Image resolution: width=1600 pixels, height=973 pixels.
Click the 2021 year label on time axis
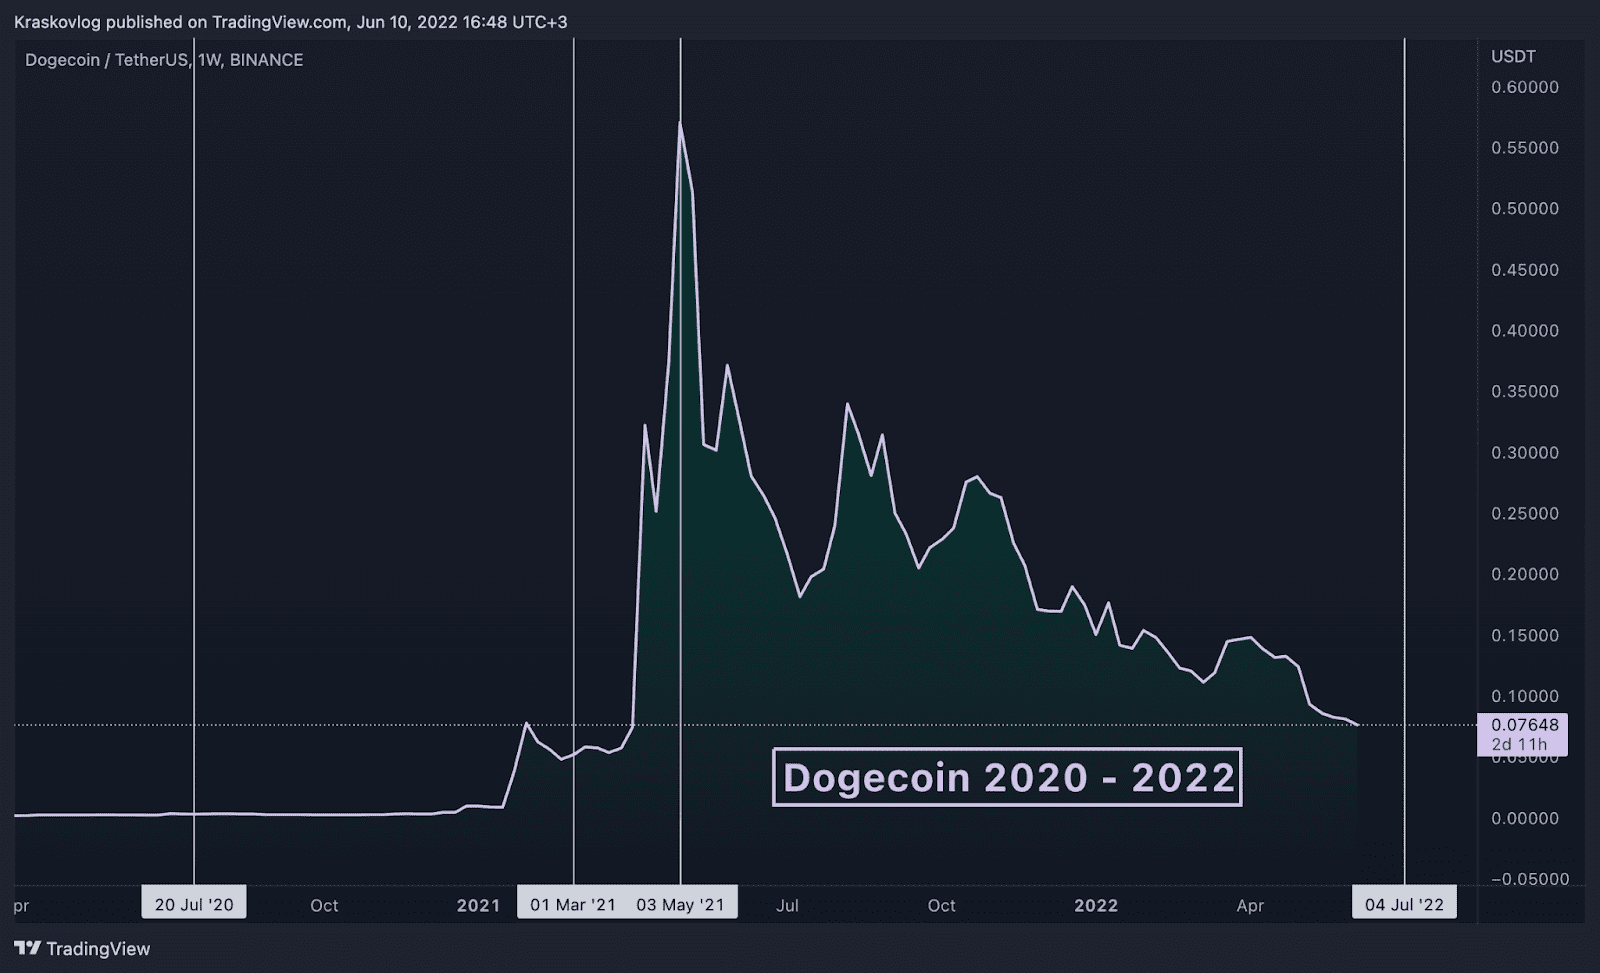click(478, 906)
